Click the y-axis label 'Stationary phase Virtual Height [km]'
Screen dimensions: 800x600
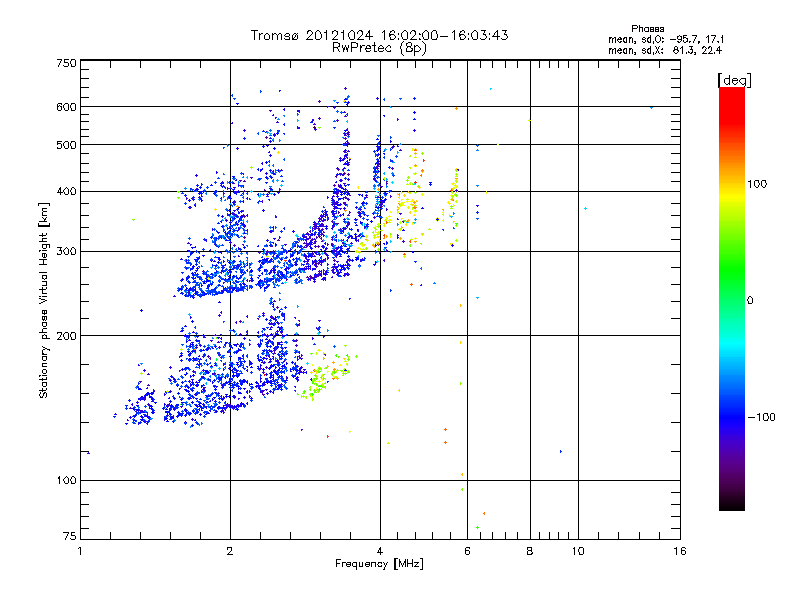(44, 301)
